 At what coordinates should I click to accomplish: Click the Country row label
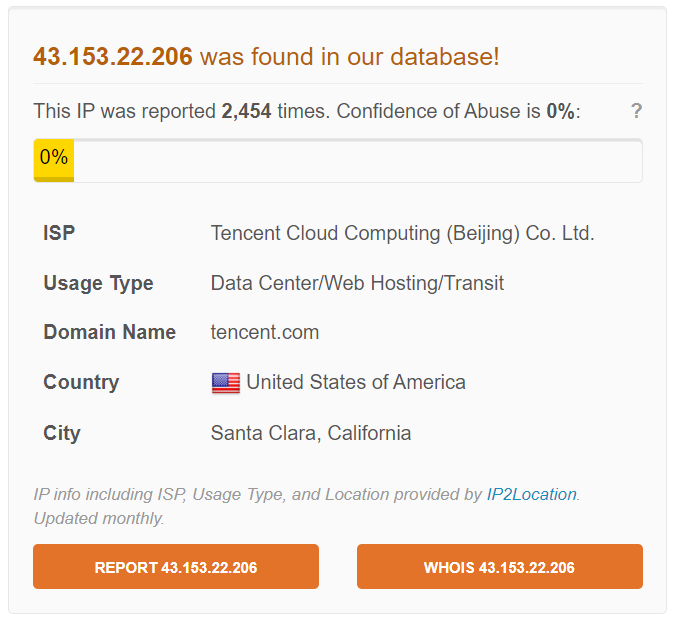(81, 382)
